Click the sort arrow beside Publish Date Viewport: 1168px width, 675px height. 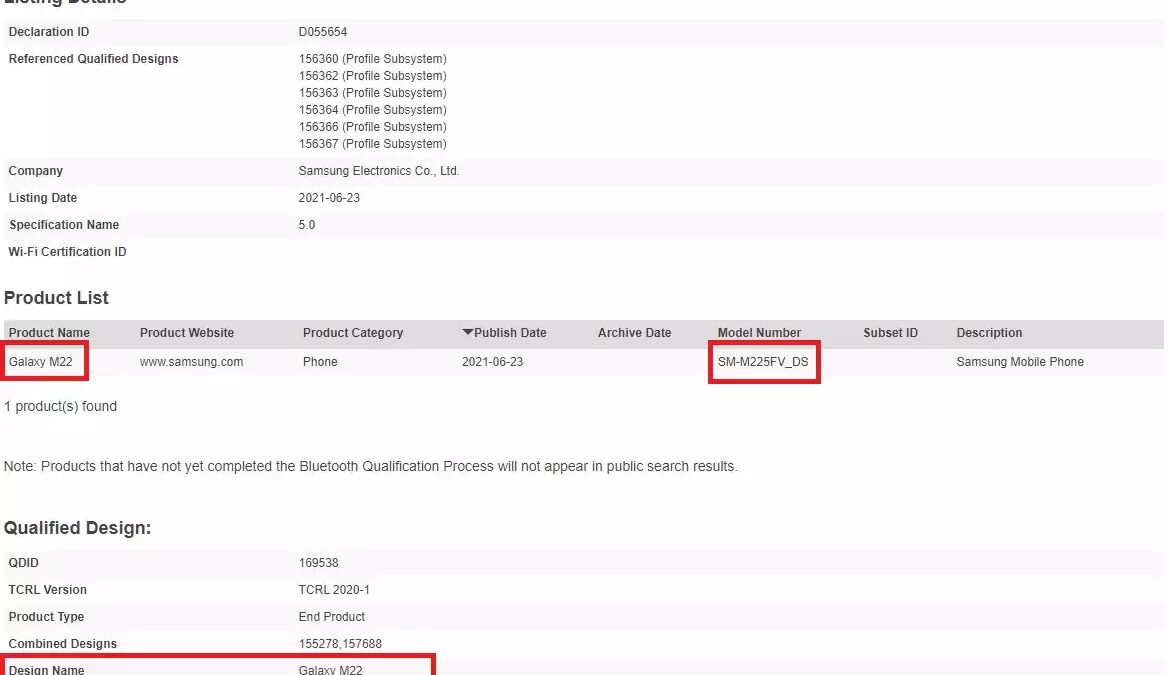click(467, 333)
